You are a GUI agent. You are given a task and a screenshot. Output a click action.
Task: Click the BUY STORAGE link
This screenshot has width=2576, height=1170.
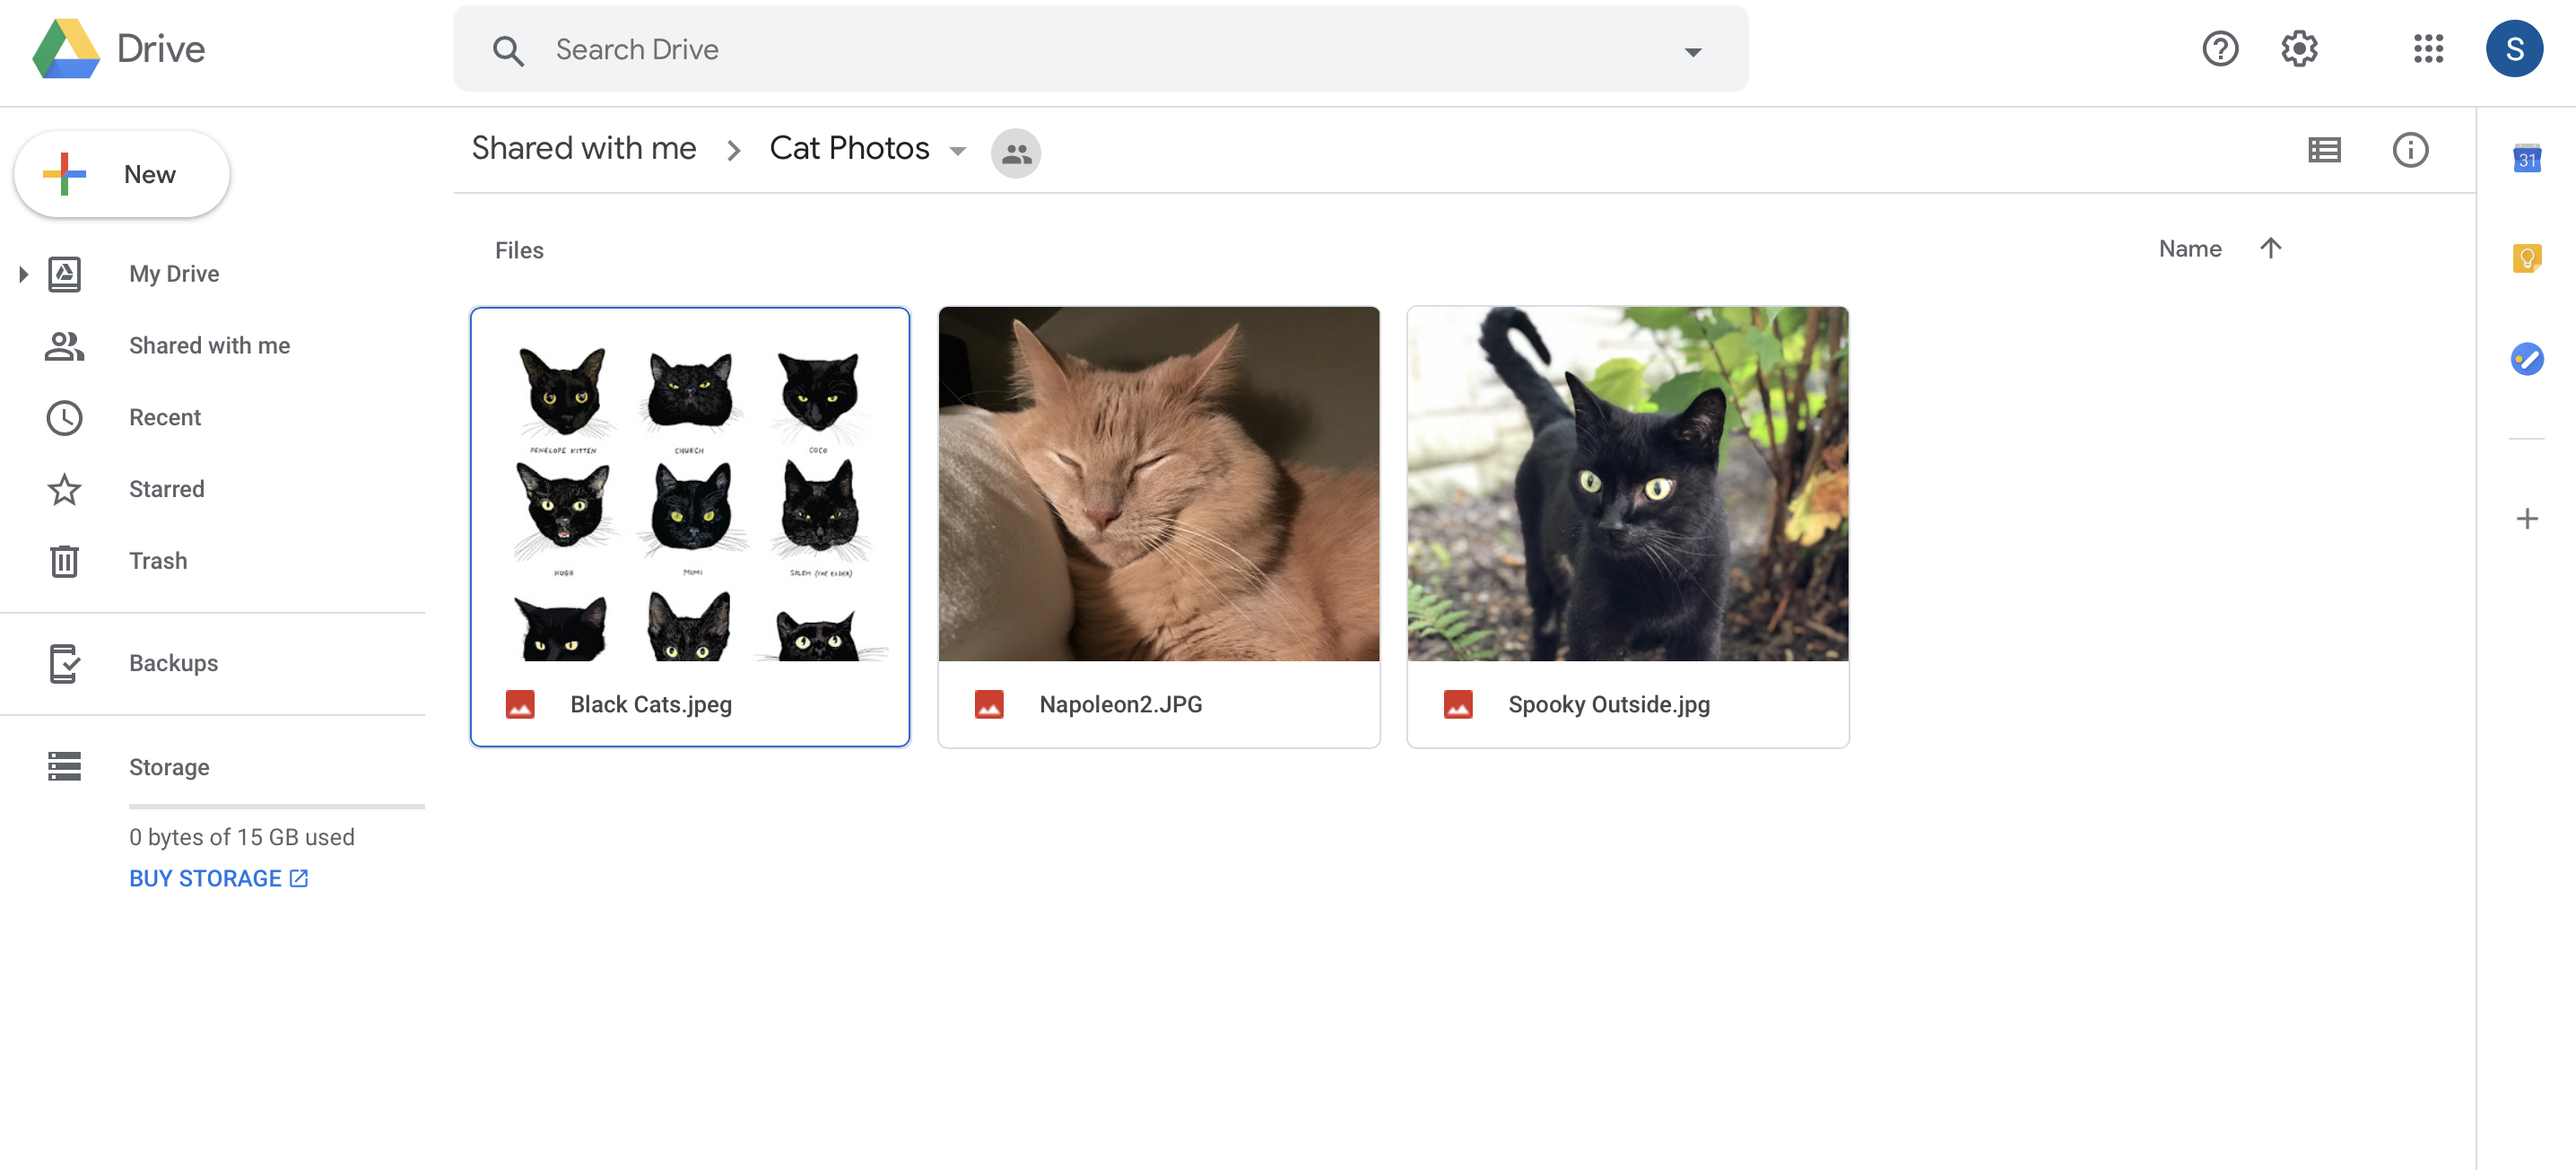tap(218, 878)
